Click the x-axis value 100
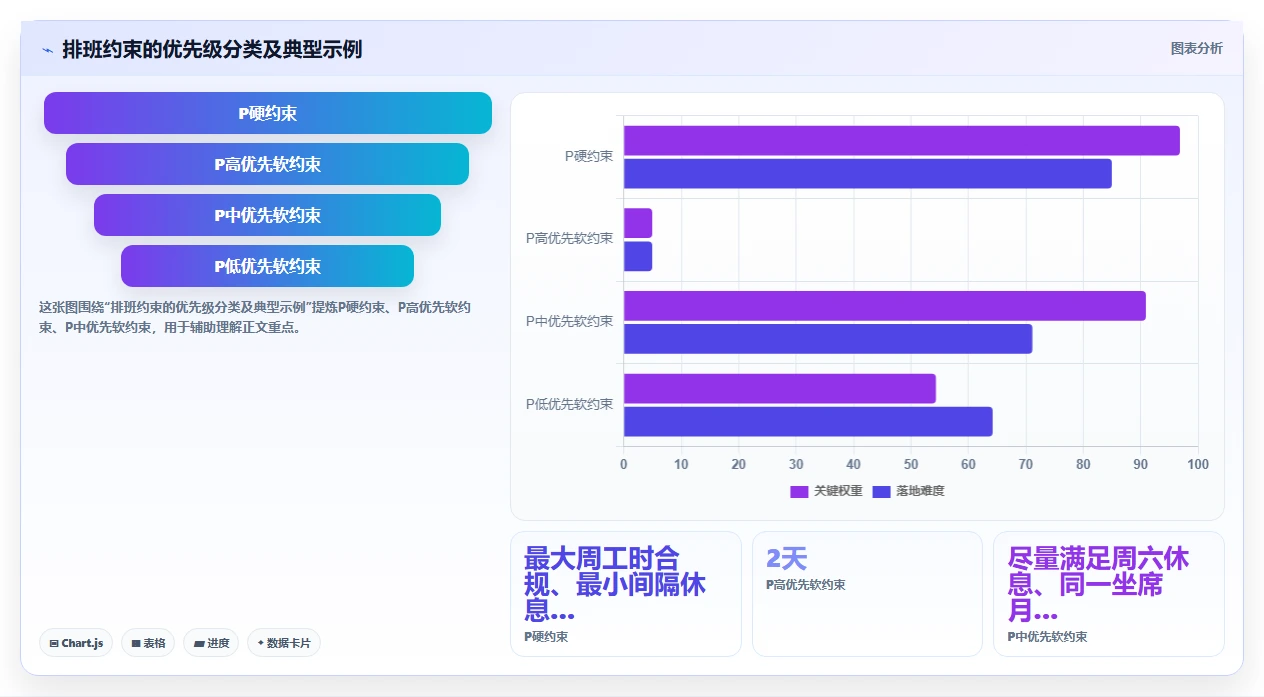The width and height of the screenshot is (1264, 697). coord(1198,464)
